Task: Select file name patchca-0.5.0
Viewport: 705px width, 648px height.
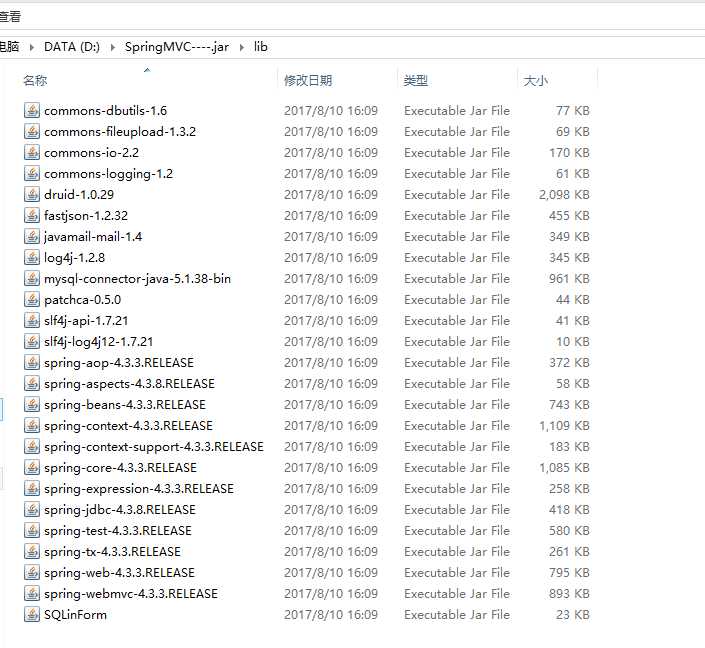Action: (83, 299)
